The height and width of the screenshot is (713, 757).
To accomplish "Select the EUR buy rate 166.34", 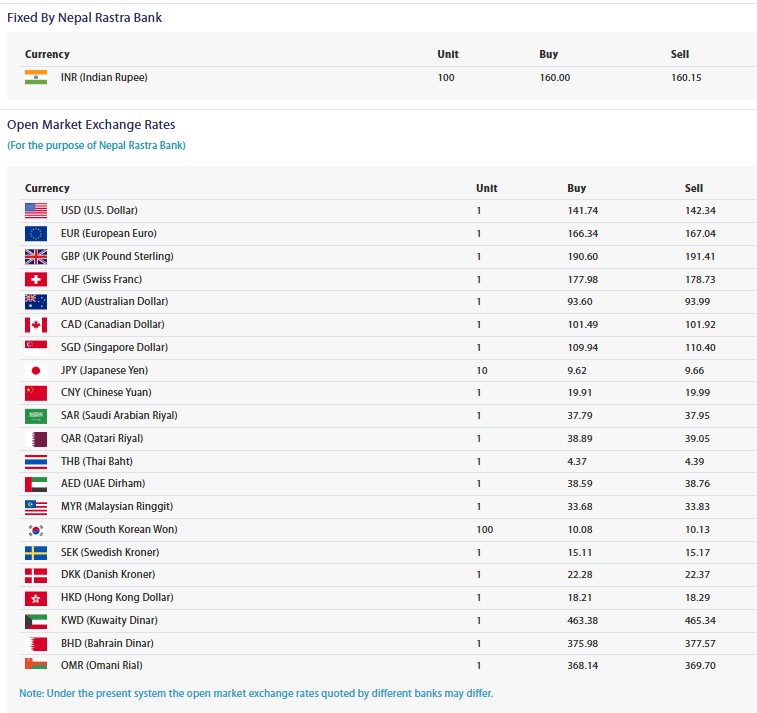I will click(x=584, y=233).
